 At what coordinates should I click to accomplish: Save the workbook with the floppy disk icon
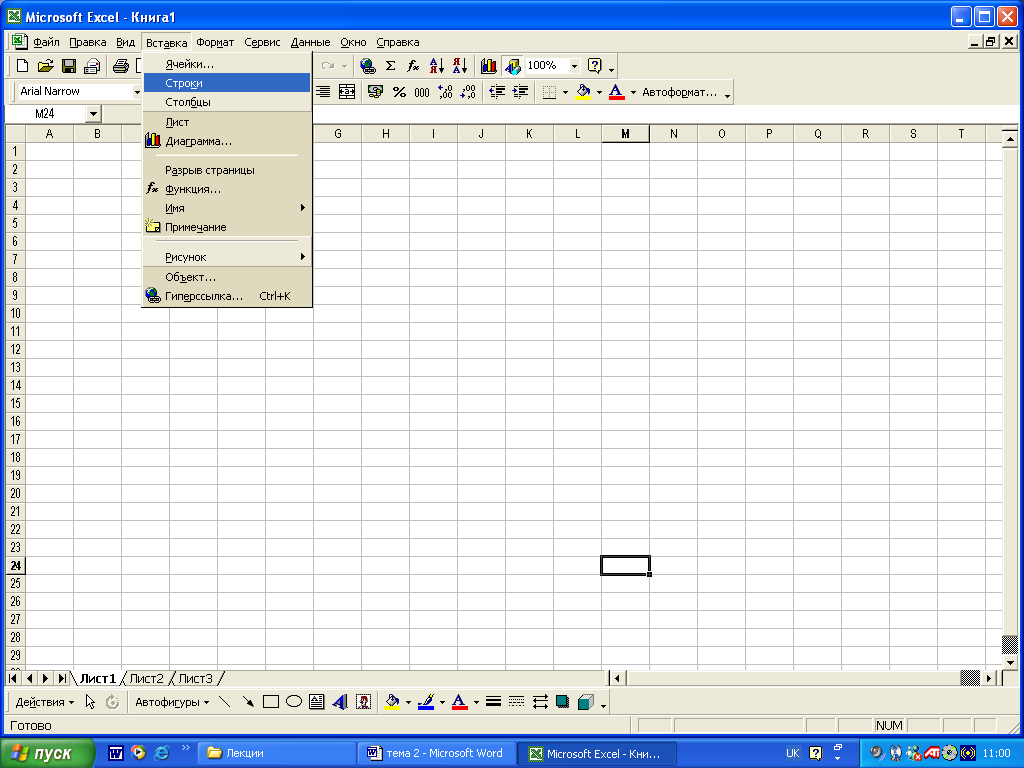[69, 66]
